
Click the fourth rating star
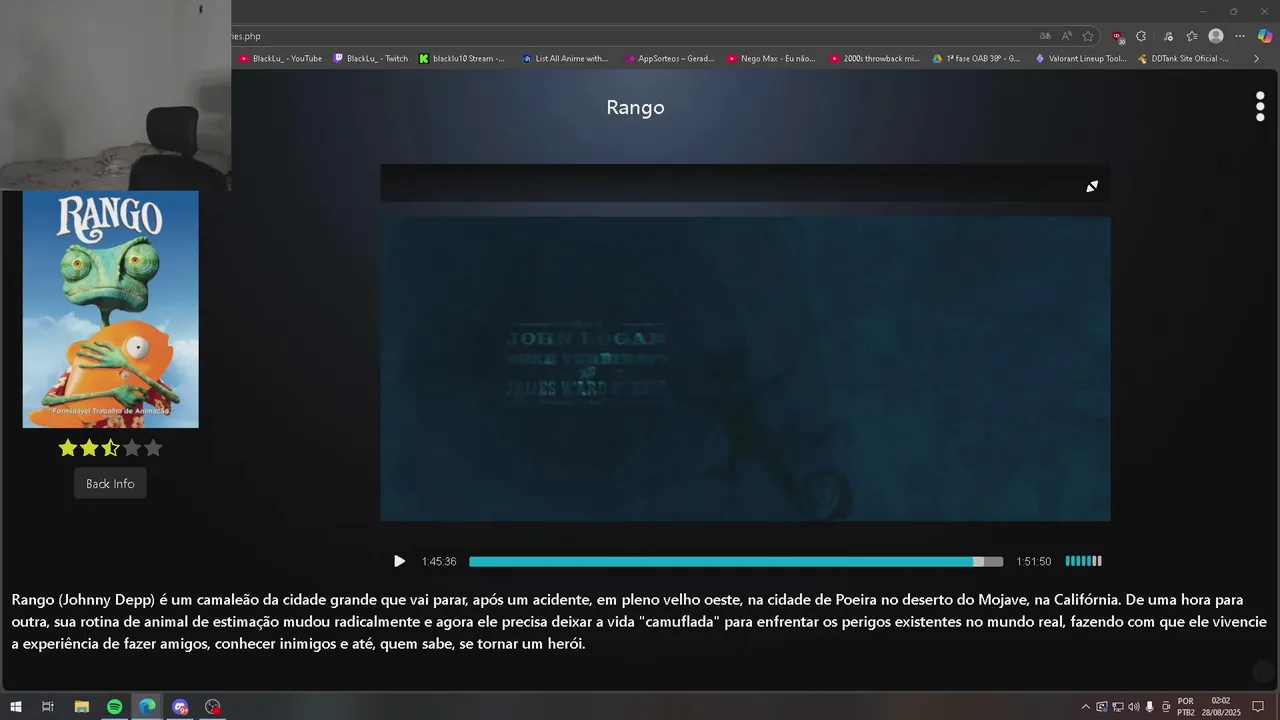coord(132,448)
